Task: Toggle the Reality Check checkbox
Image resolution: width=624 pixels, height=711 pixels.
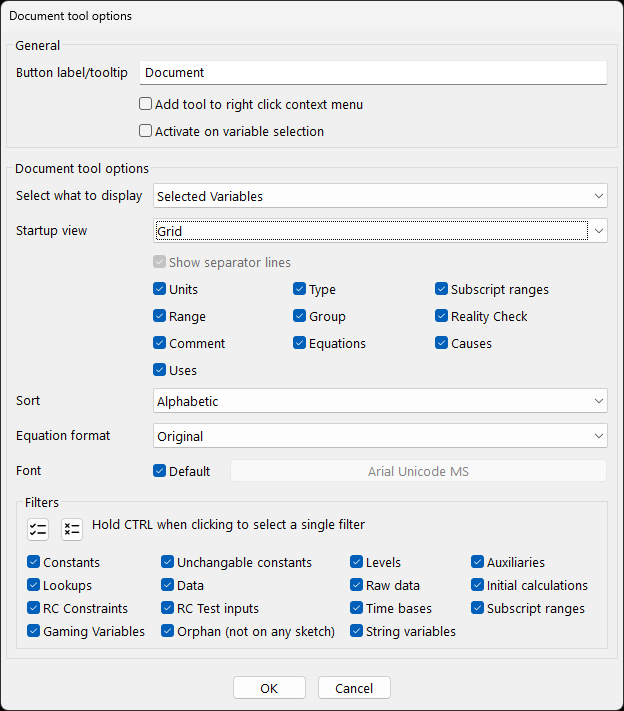Action: pos(442,316)
